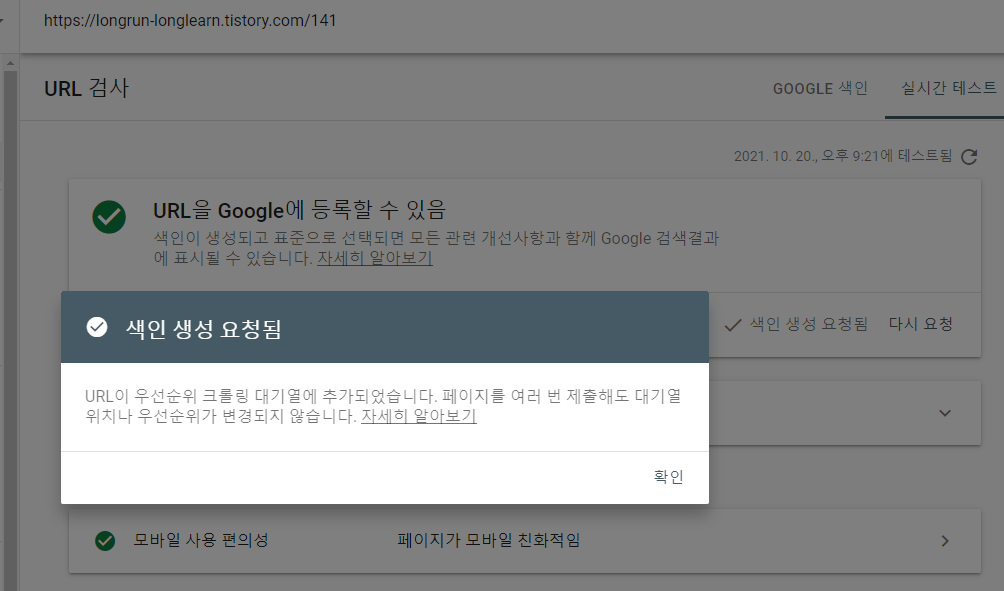Click the 색인 생성 요청됨 dialog title

[x=204, y=328]
